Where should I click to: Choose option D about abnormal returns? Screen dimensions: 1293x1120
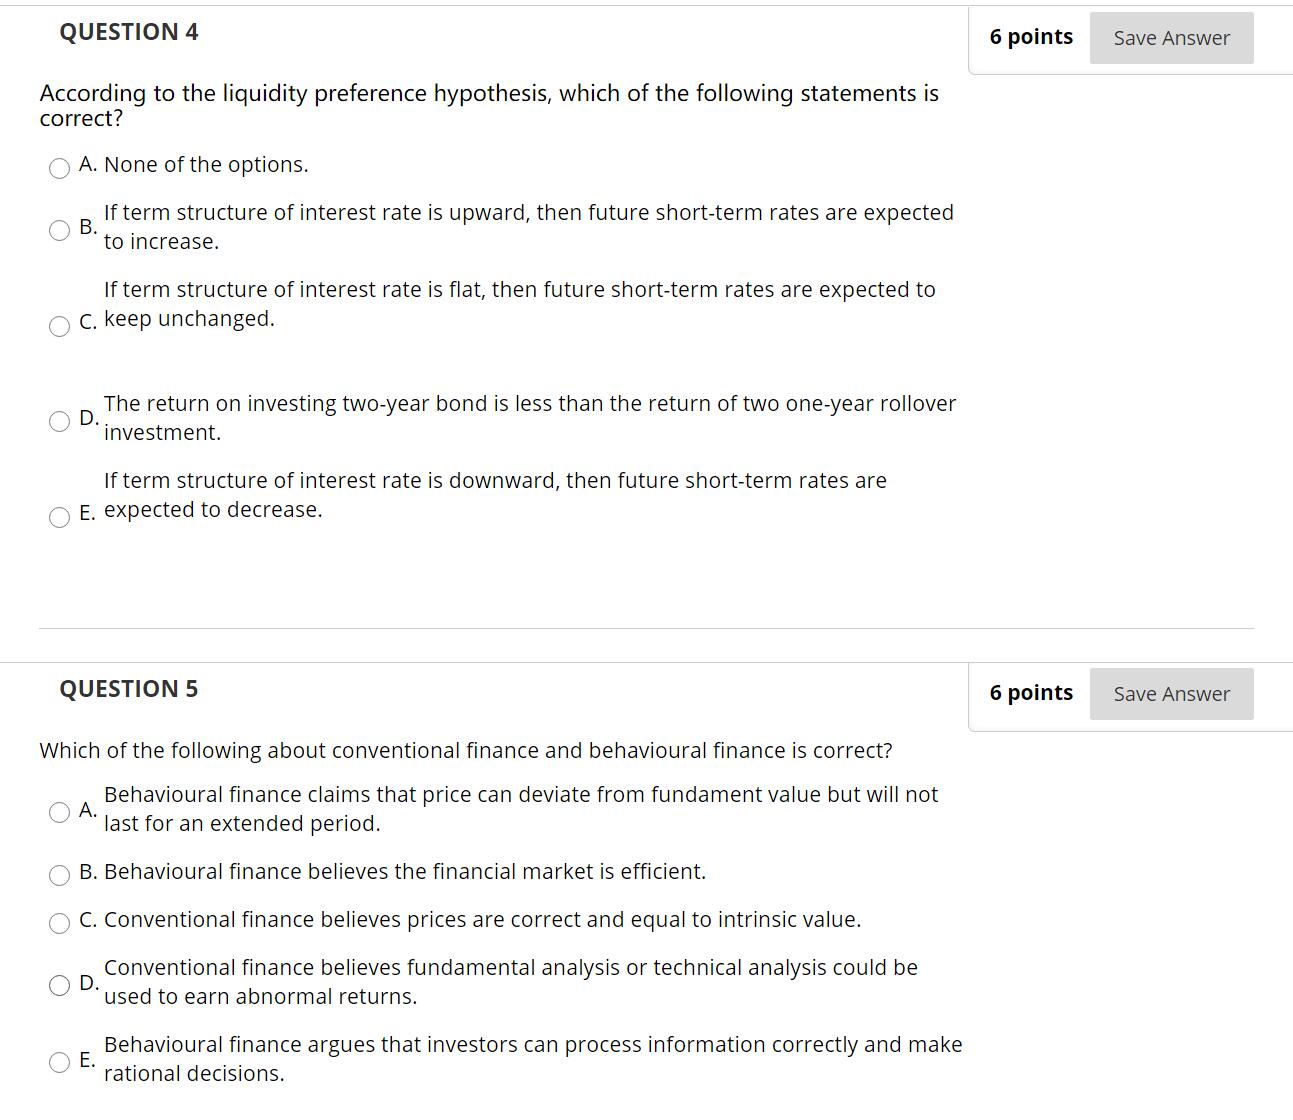(58, 985)
